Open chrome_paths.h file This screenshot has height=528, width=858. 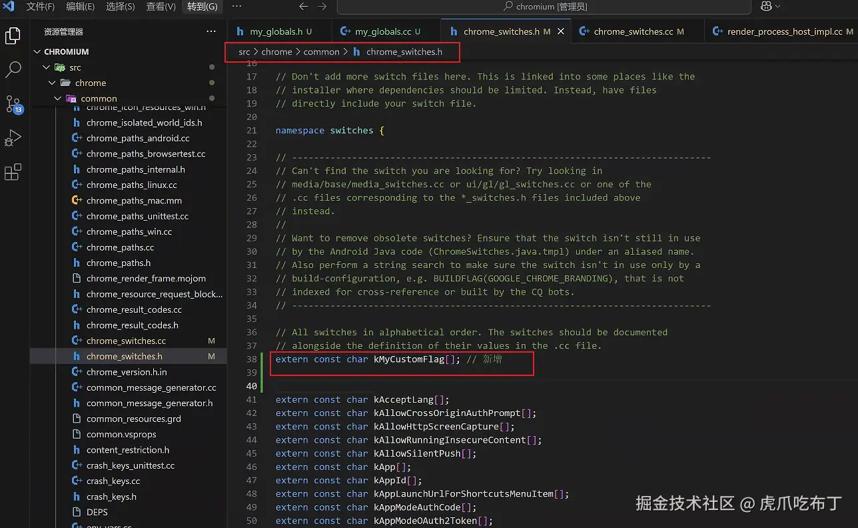pyautogui.click(x=118, y=263)
